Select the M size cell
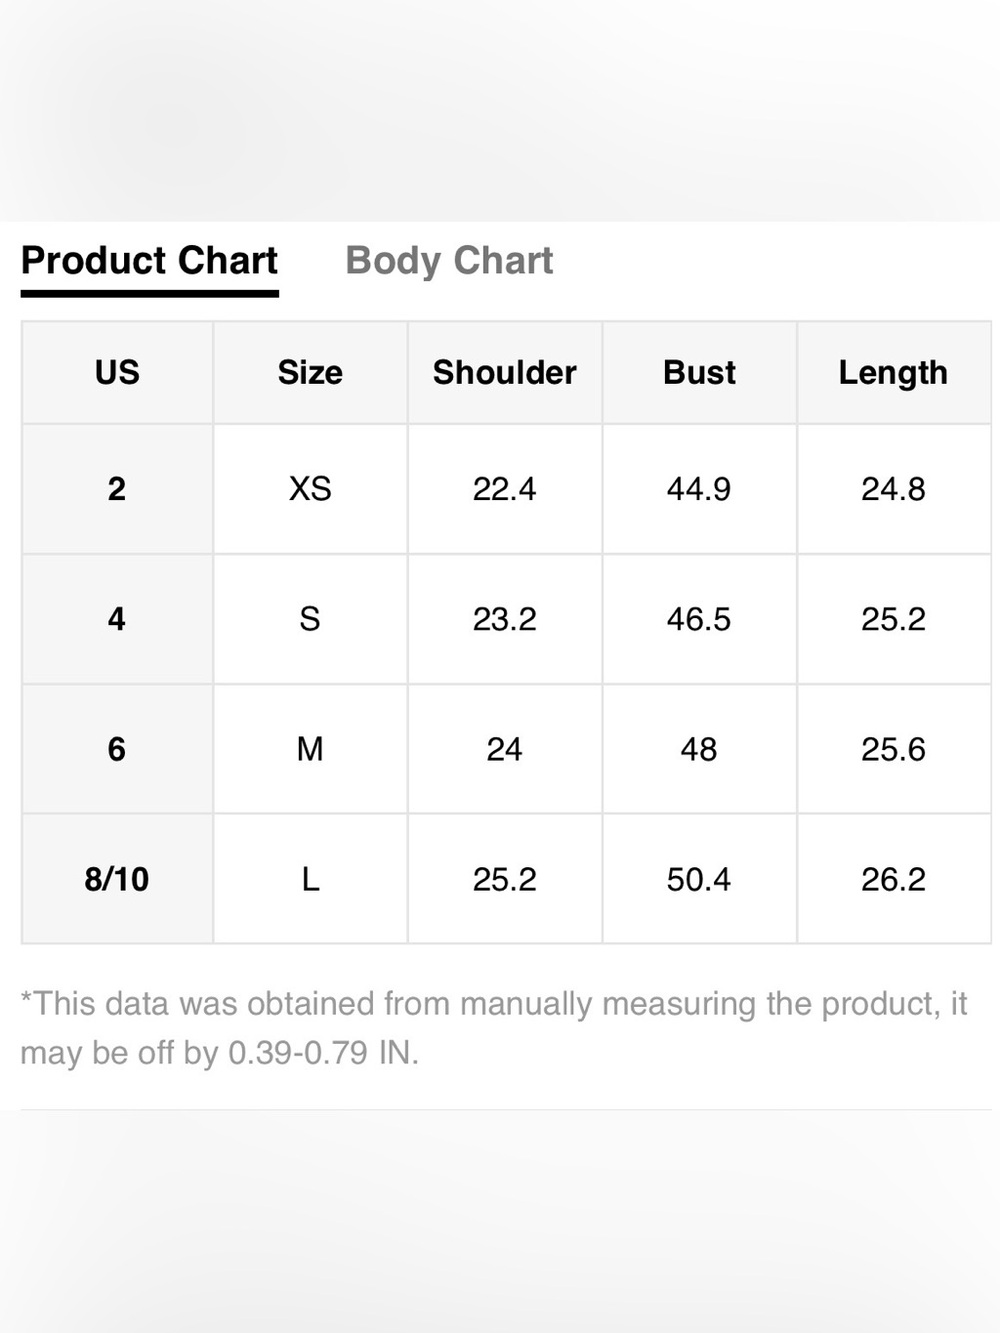1000x1333 pixels. point(310,749)
